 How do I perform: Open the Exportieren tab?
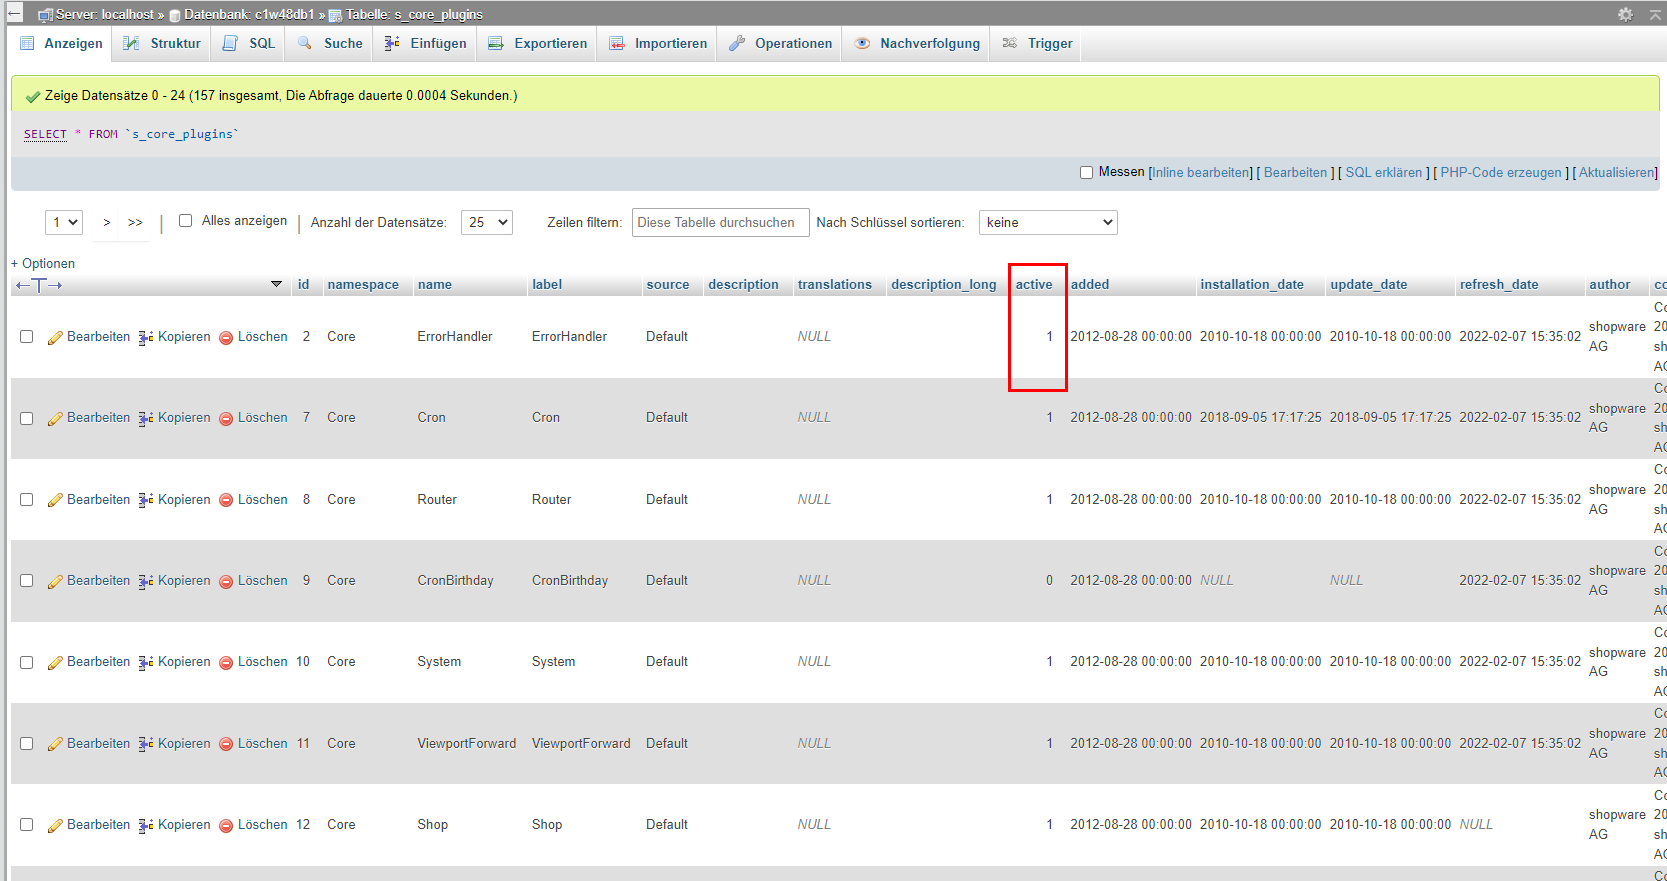[x=538, y=44]
